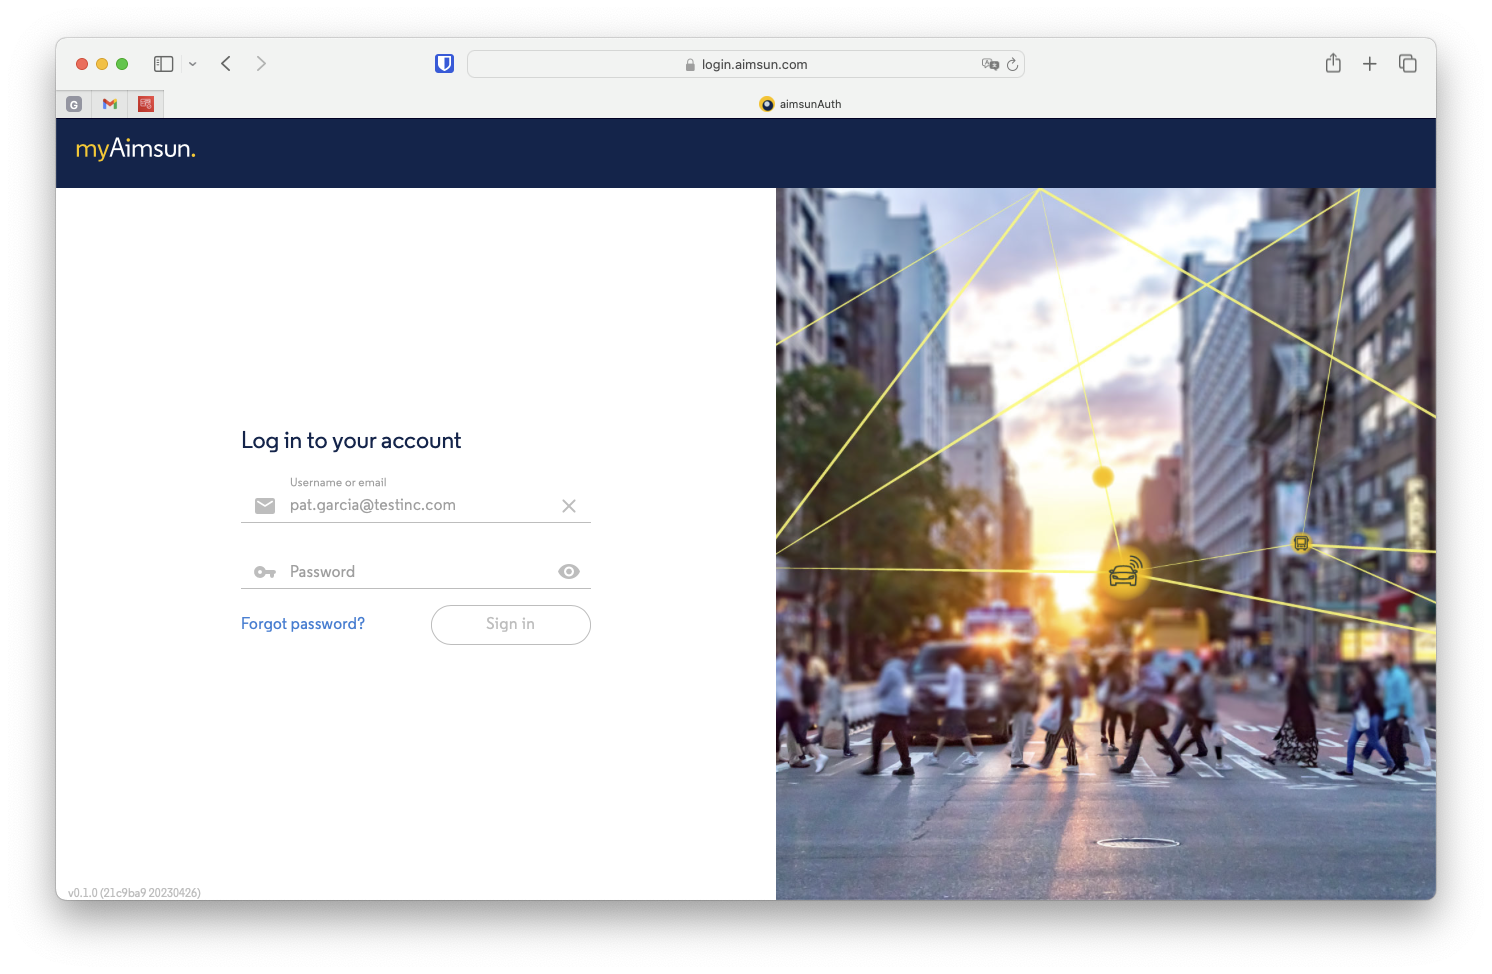Viewport: 1492px width, 974px height.
Task: Click the back navigation arrow
Action: tap(225, 63)
